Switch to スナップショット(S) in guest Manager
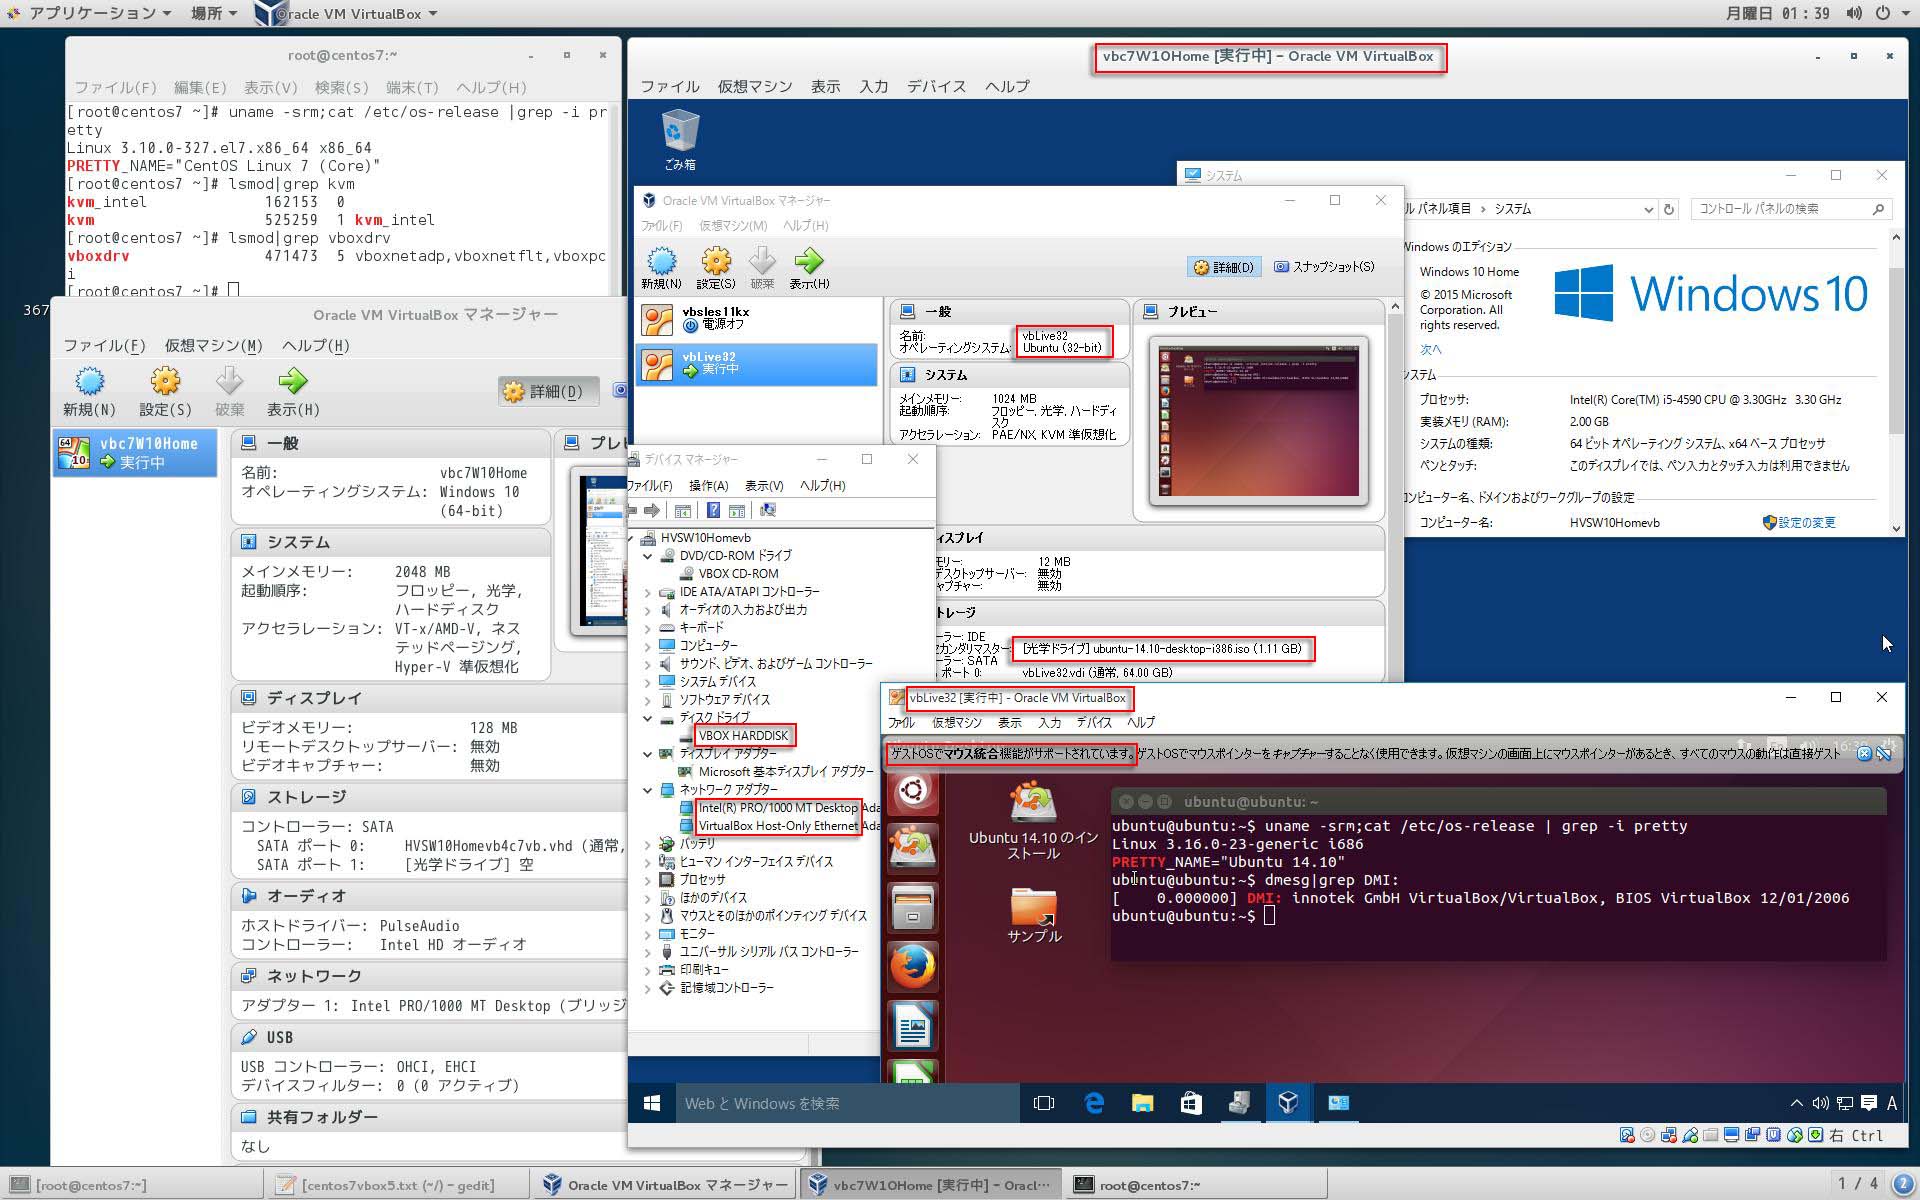Screen dimensions: 1920x1200 pos(1324,267)
